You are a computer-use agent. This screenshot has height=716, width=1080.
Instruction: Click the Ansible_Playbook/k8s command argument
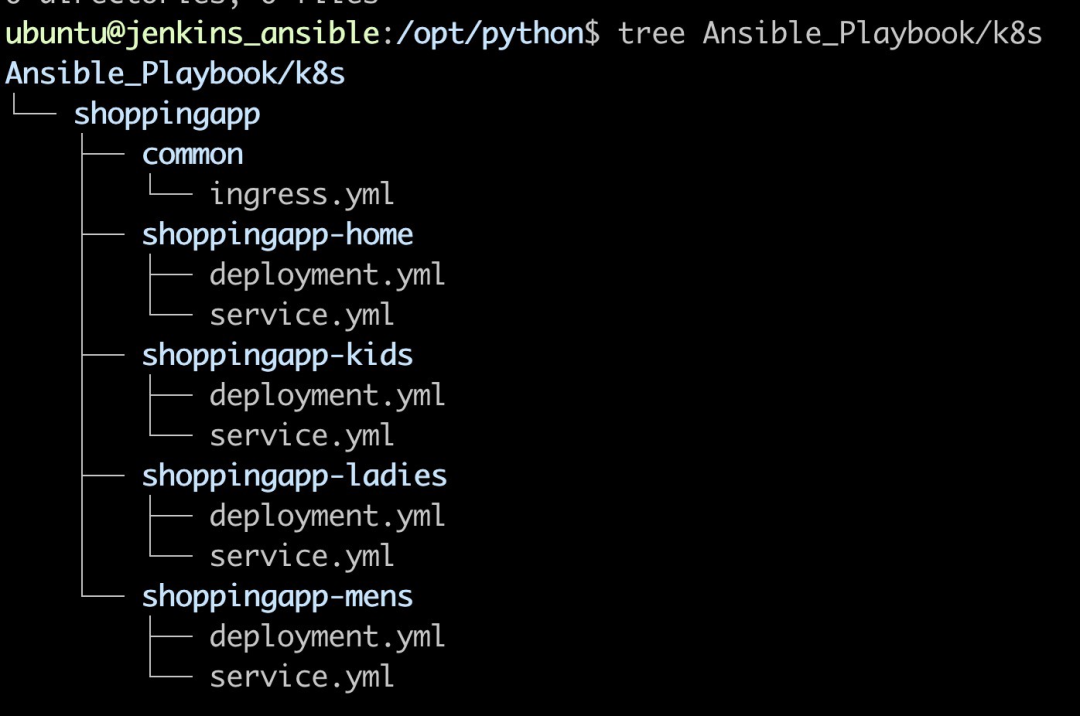(872, 34)
